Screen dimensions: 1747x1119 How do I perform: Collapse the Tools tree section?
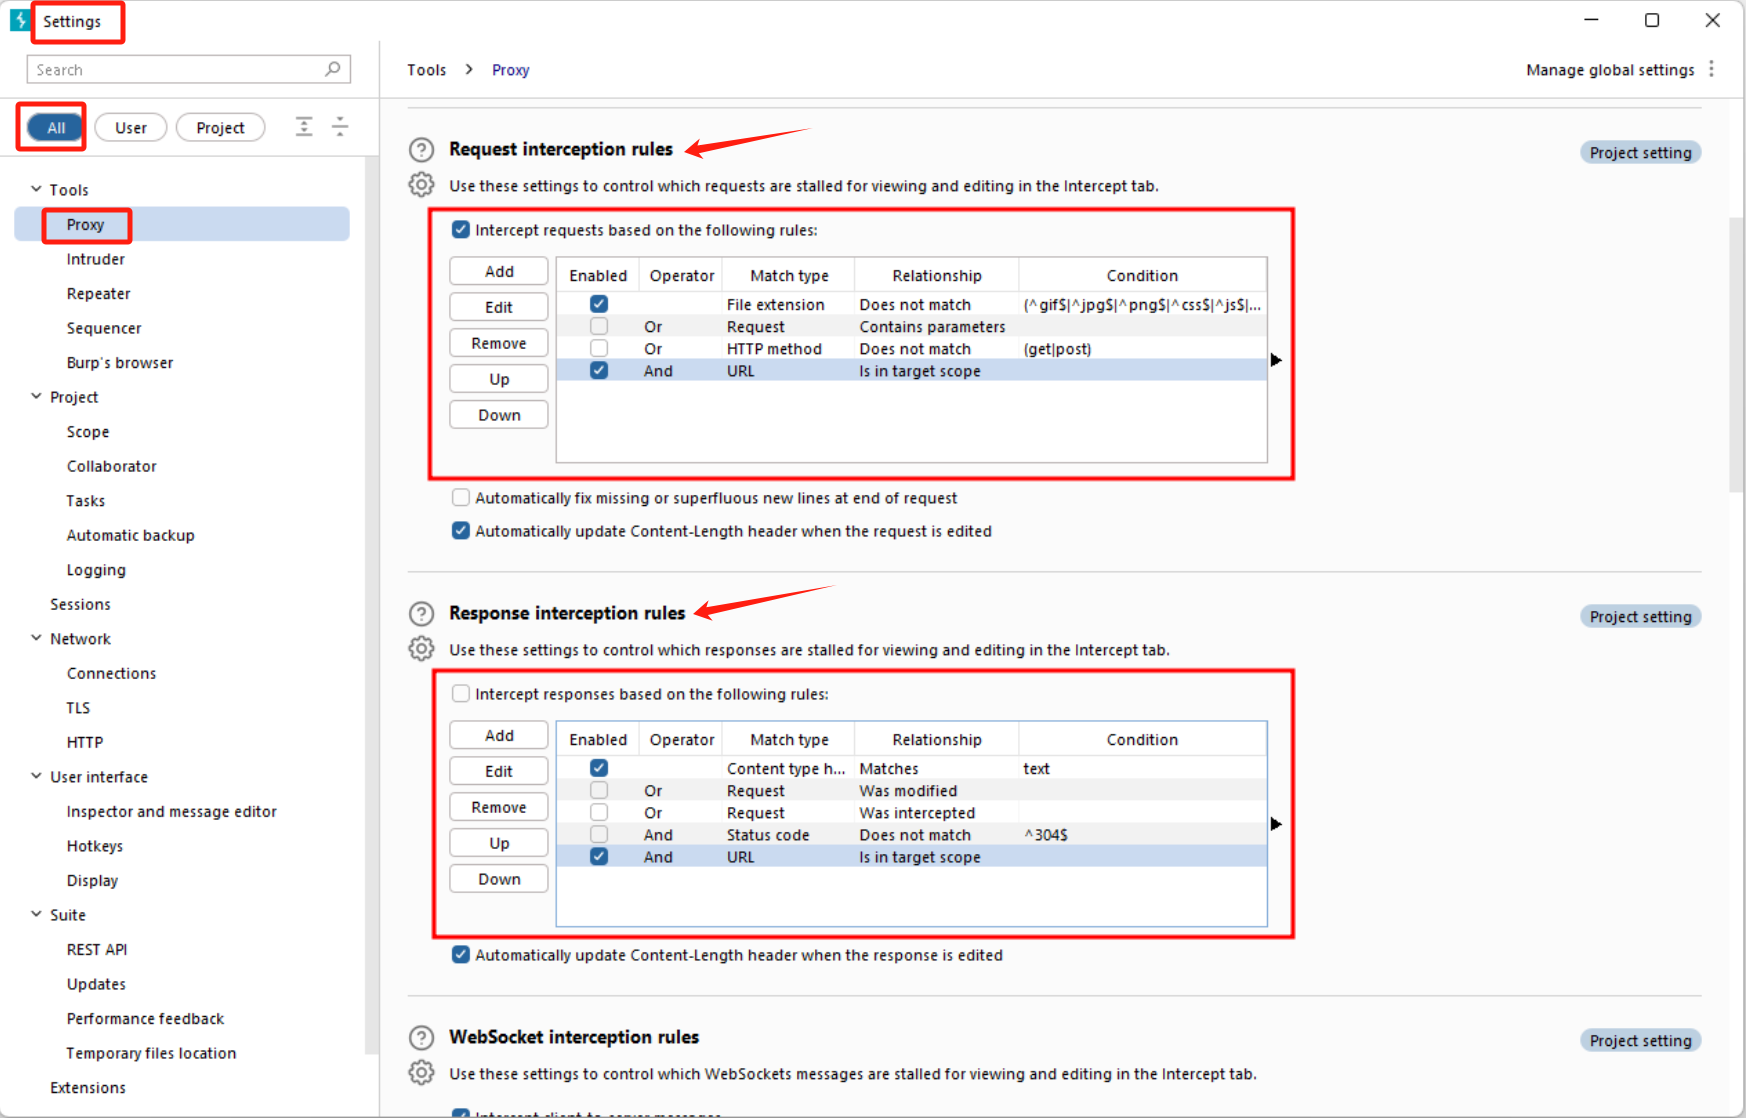pos(36,189)
